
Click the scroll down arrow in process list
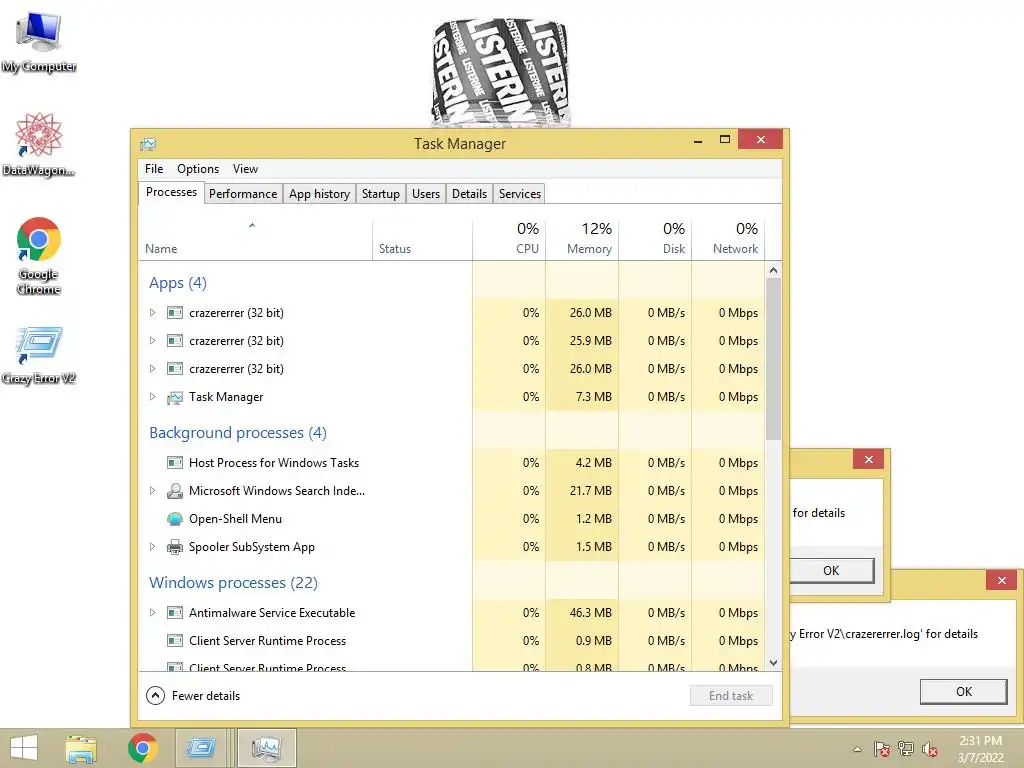click(x=773, y=663)
